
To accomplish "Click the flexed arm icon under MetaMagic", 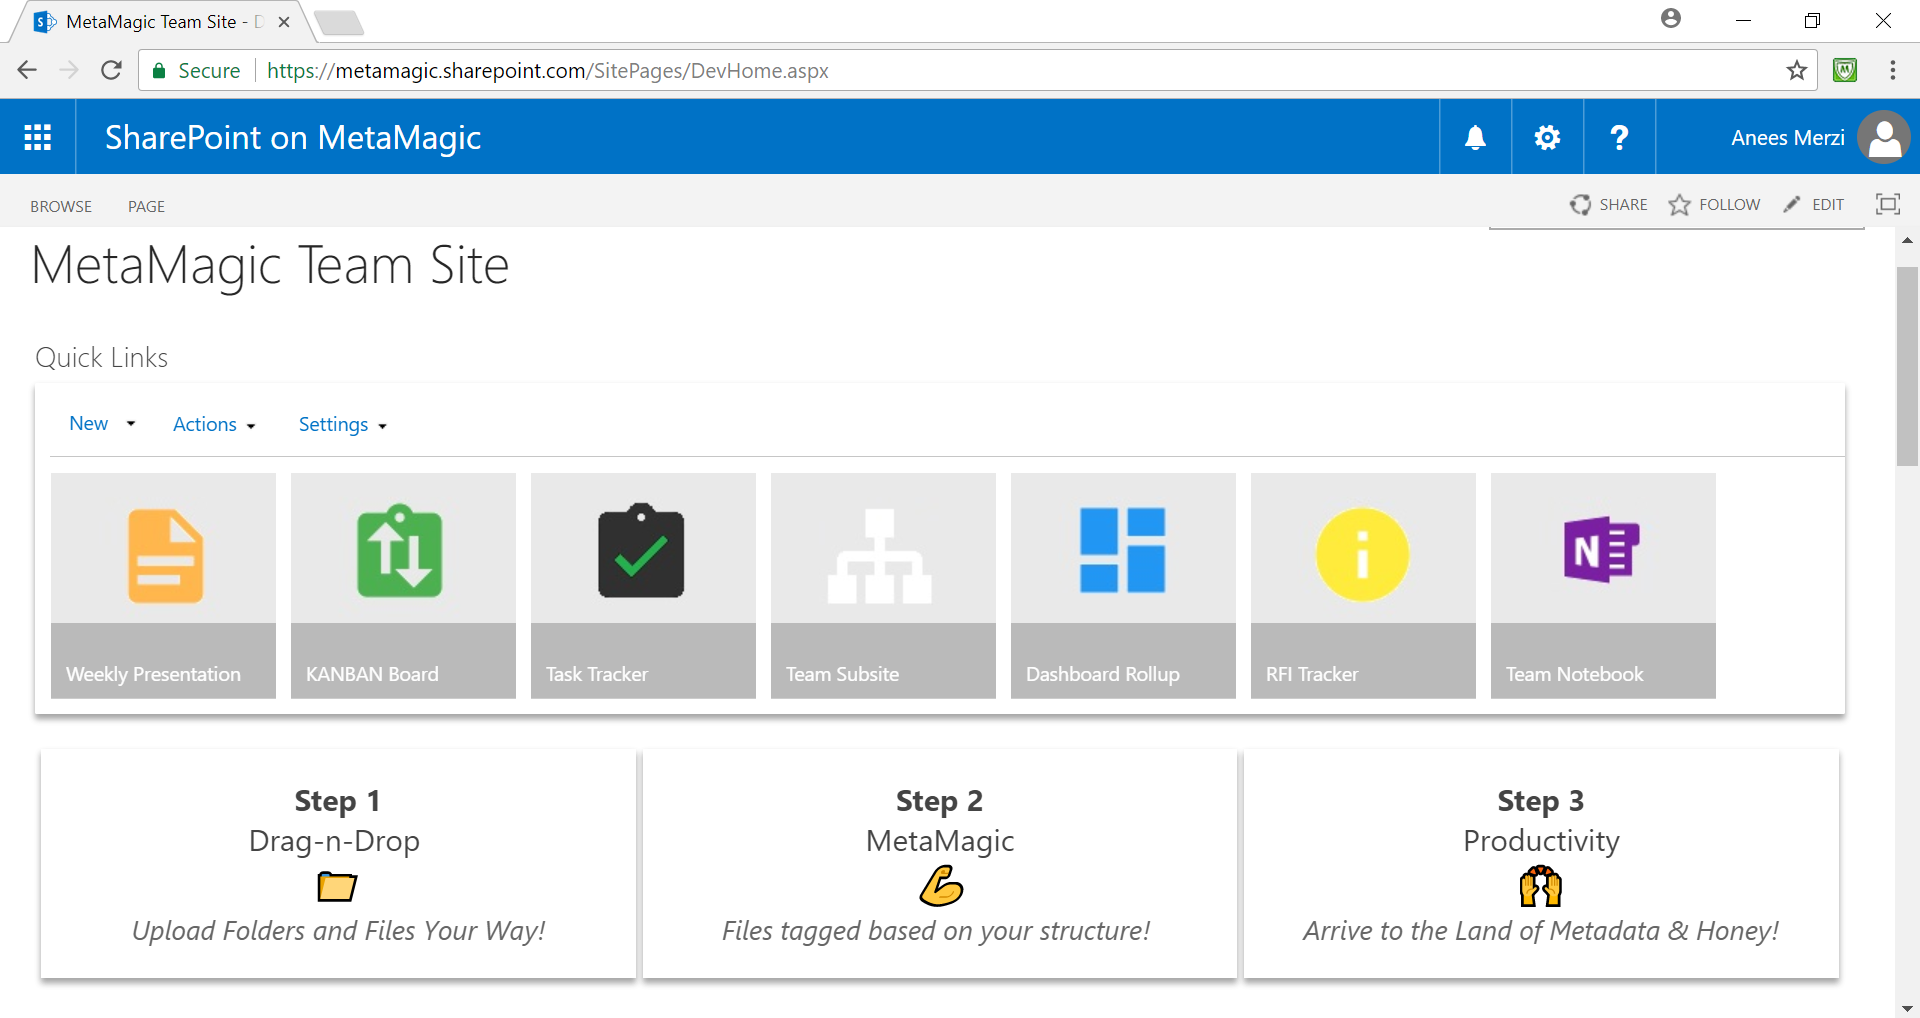I will [x=941, y=886].
